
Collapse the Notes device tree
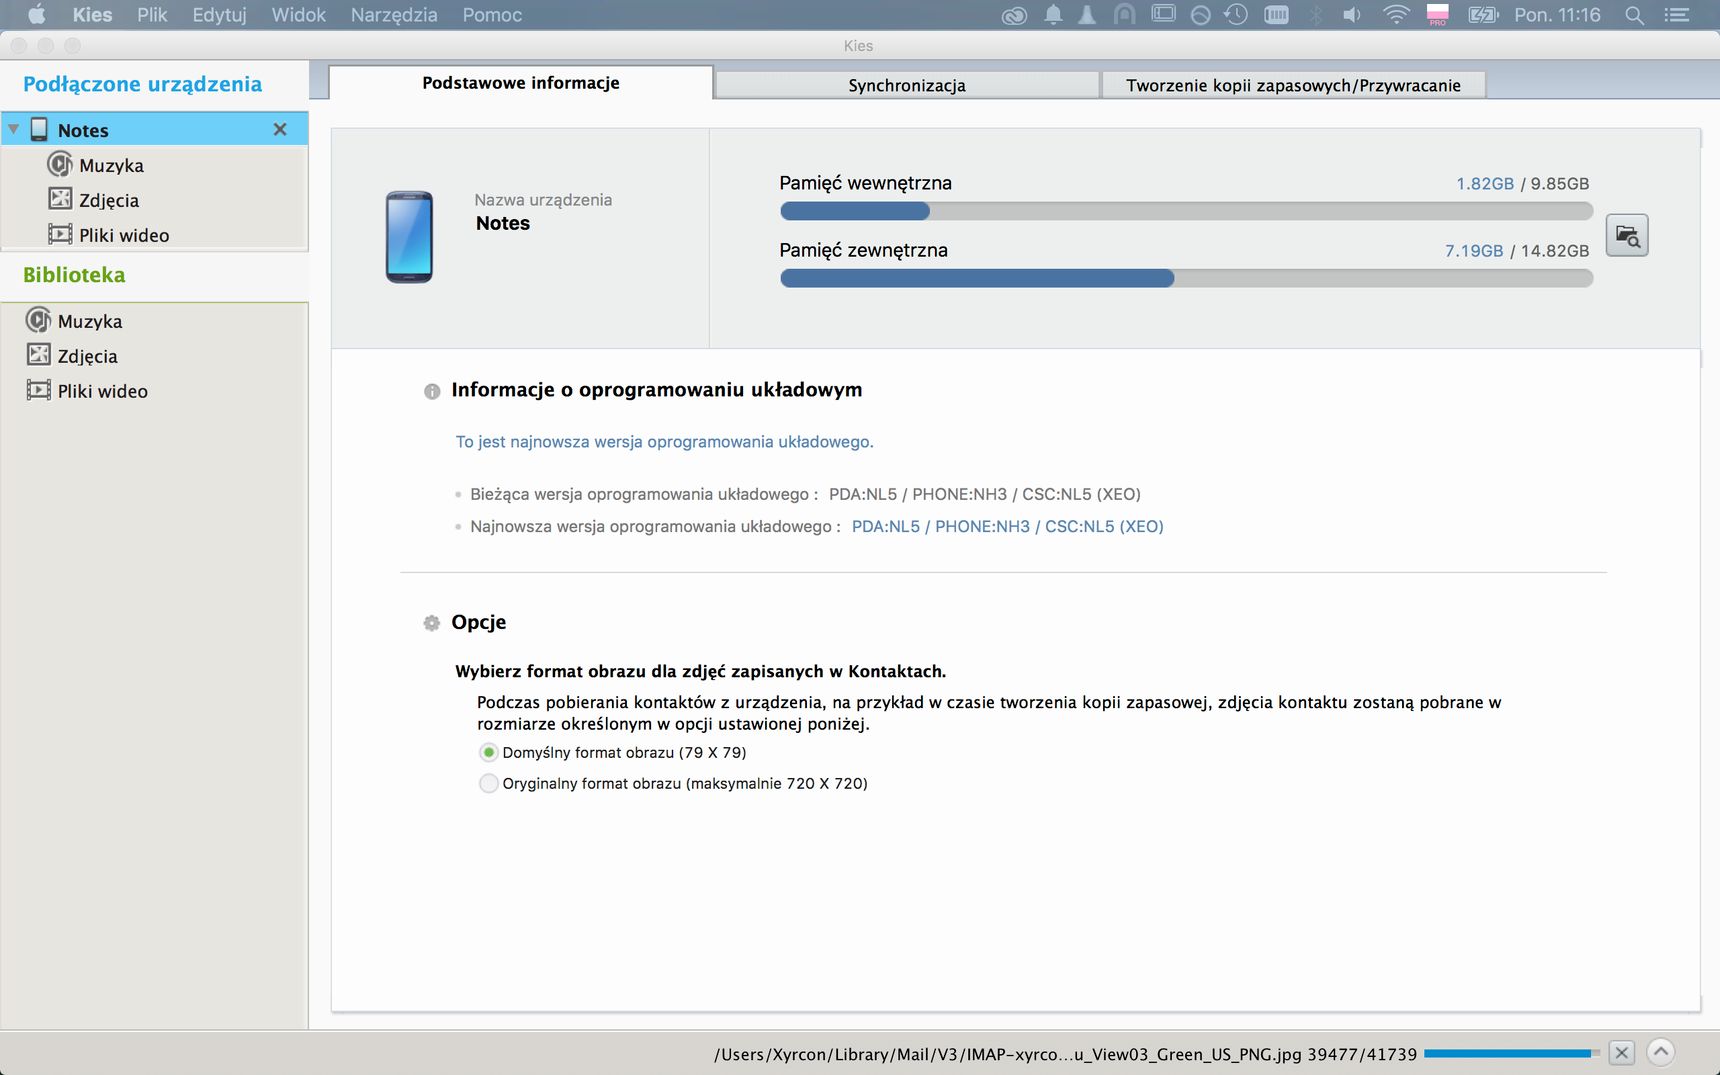(x=14, y=130)
